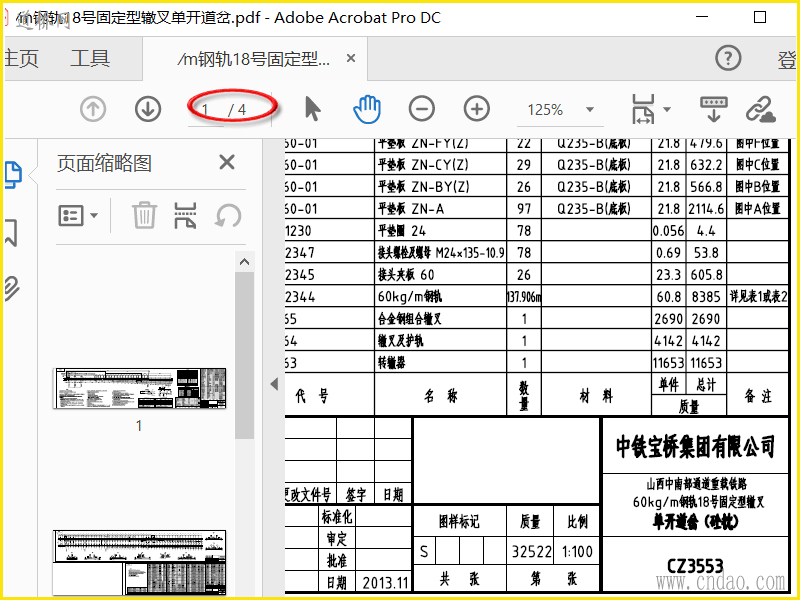The height and width of the screenshot is (600, 800).
Task: Click the thumbnail panel scroll up arrow
Action: tap(244, 262)
